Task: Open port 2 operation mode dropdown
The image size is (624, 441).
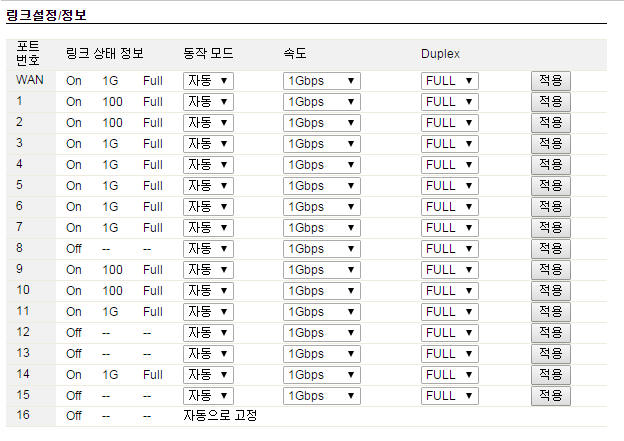Action: 208,123
